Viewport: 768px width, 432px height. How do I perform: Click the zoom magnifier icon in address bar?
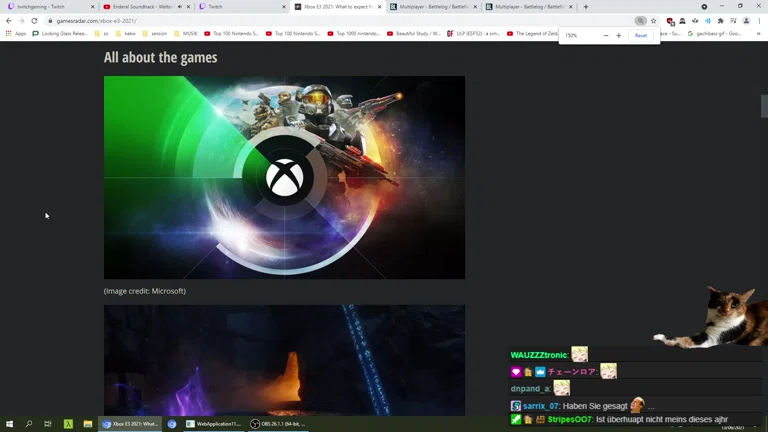tap(640, 21)
